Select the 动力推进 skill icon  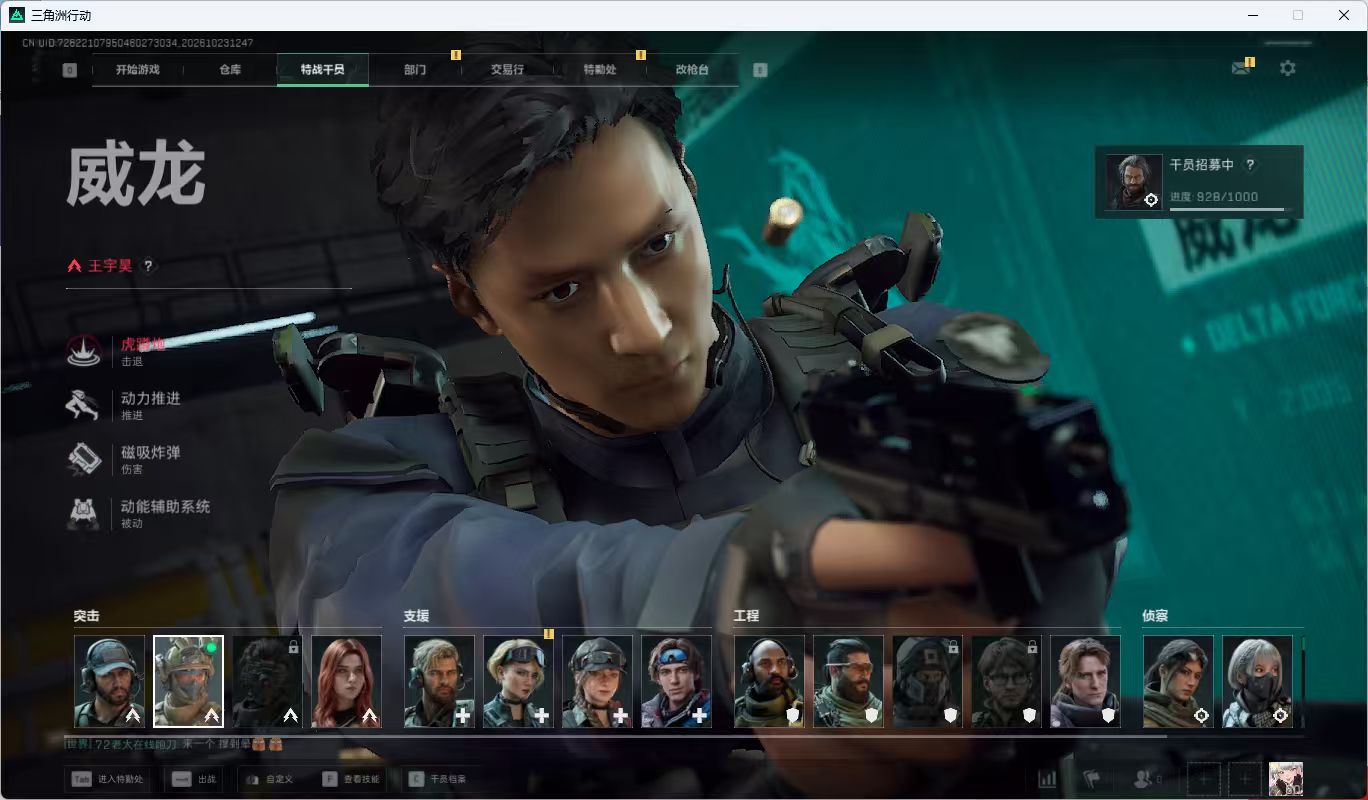pyautogui.click(x=83, y=404)
